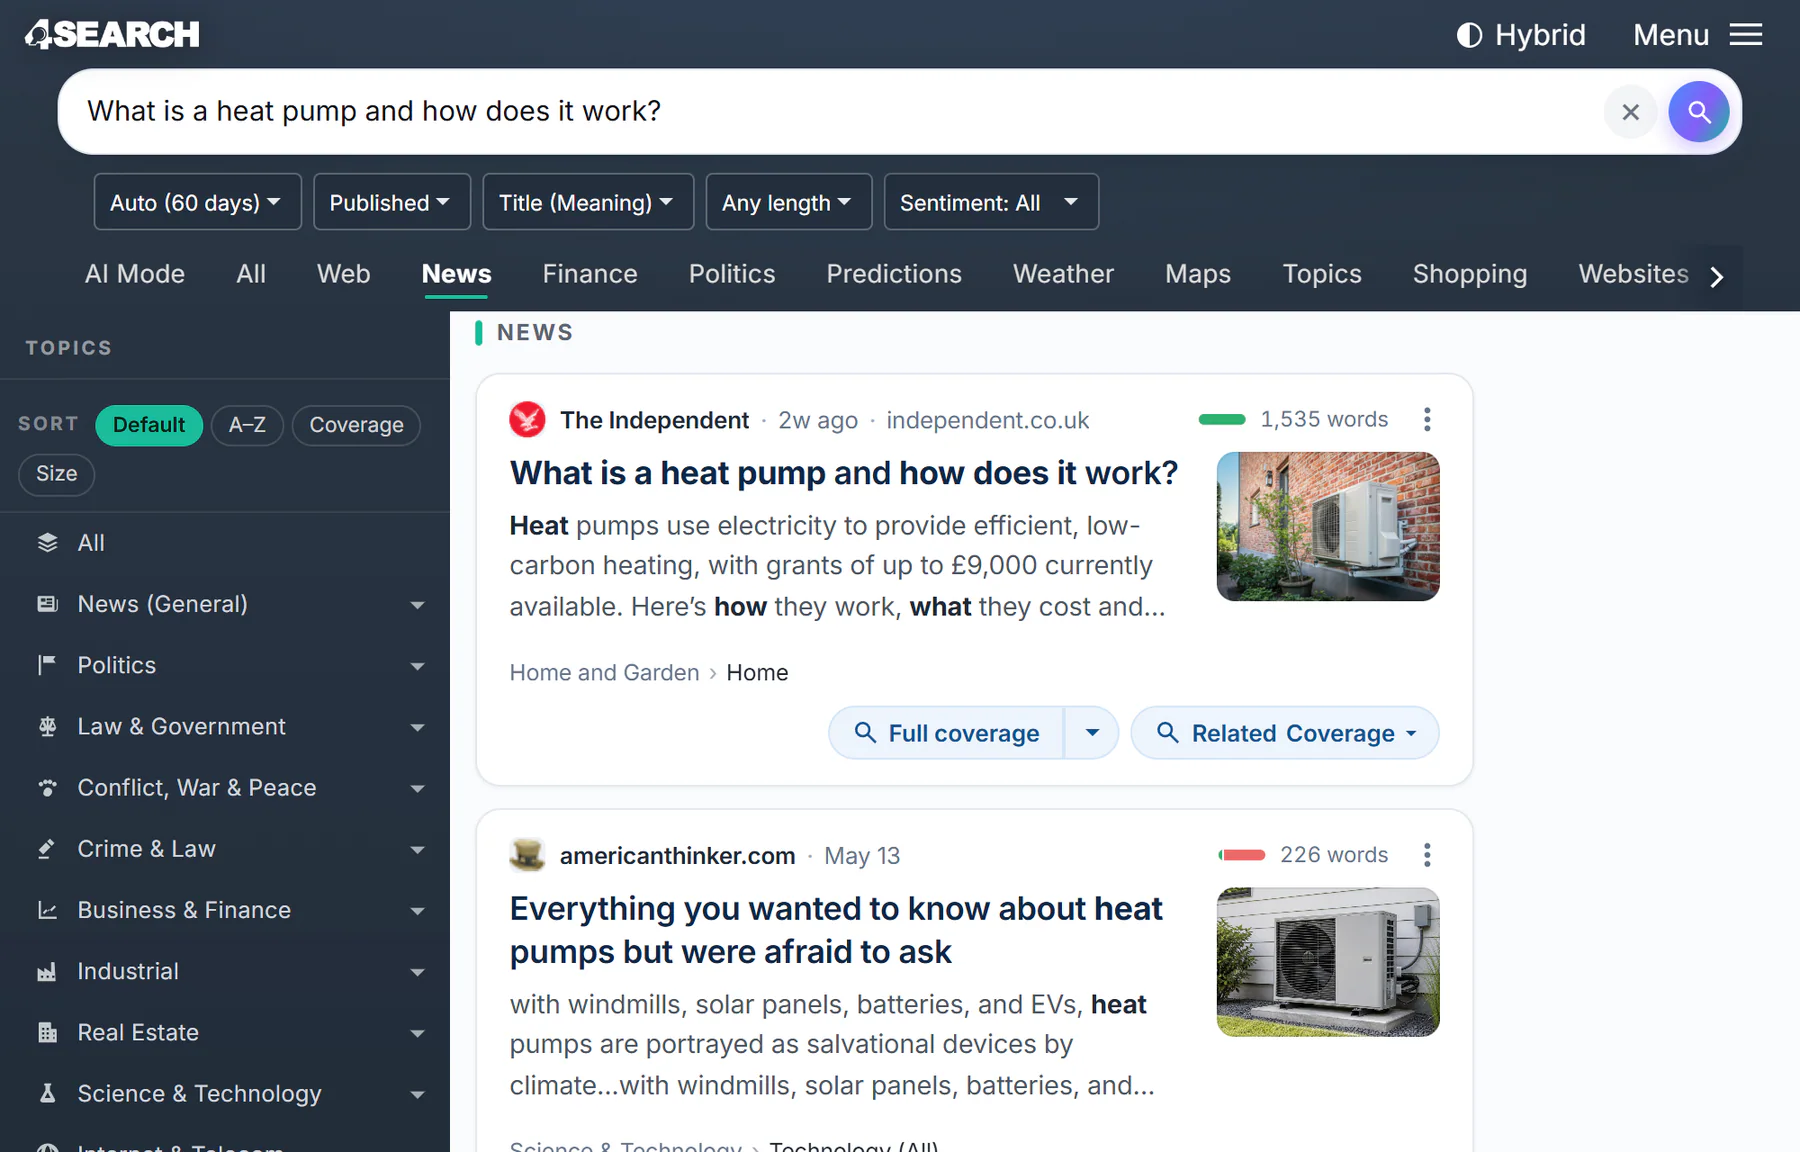This screenshot has width=1800, height=1152.
Task: Click the Industrial factory icon
Action: [47, 972]
